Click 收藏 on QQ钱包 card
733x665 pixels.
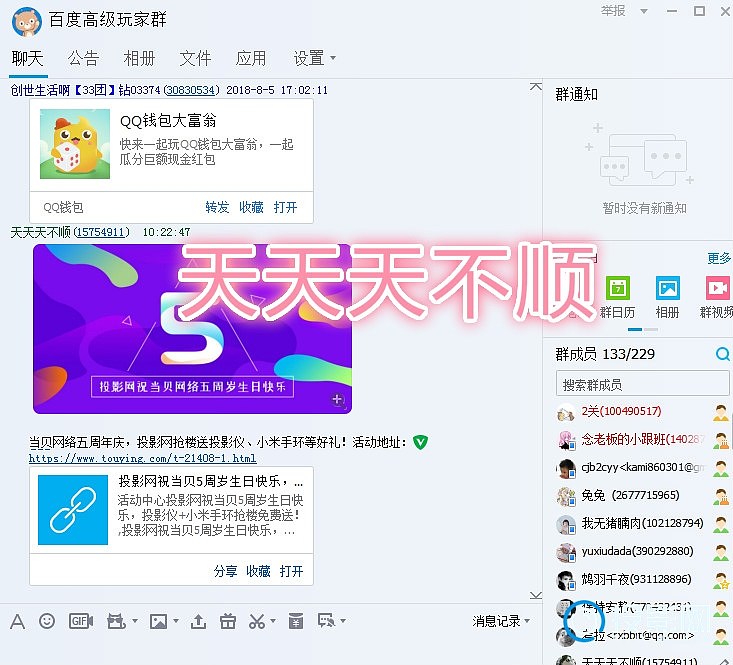point(252,207)
